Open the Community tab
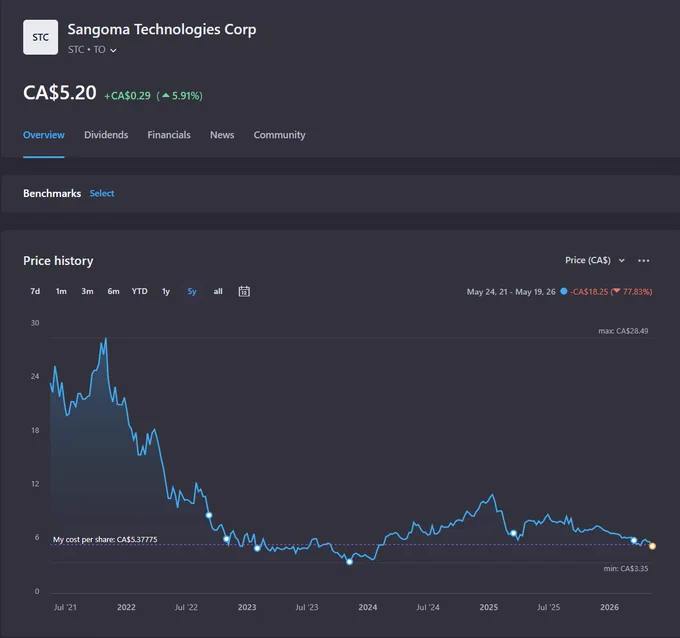This screenshot has width=680, height=638. pyautogui.click(x=280, y=135)
